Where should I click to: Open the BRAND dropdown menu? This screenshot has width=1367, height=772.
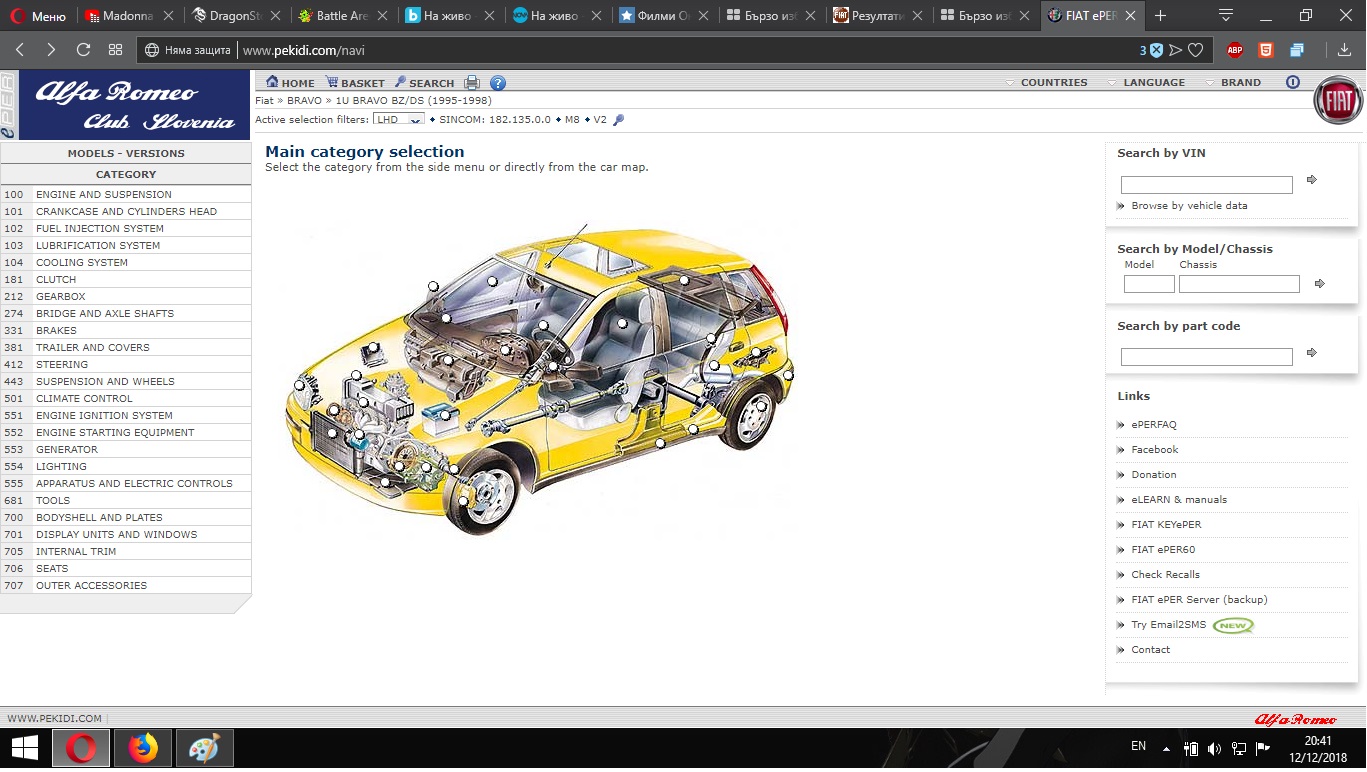[x=1240, y=83]
